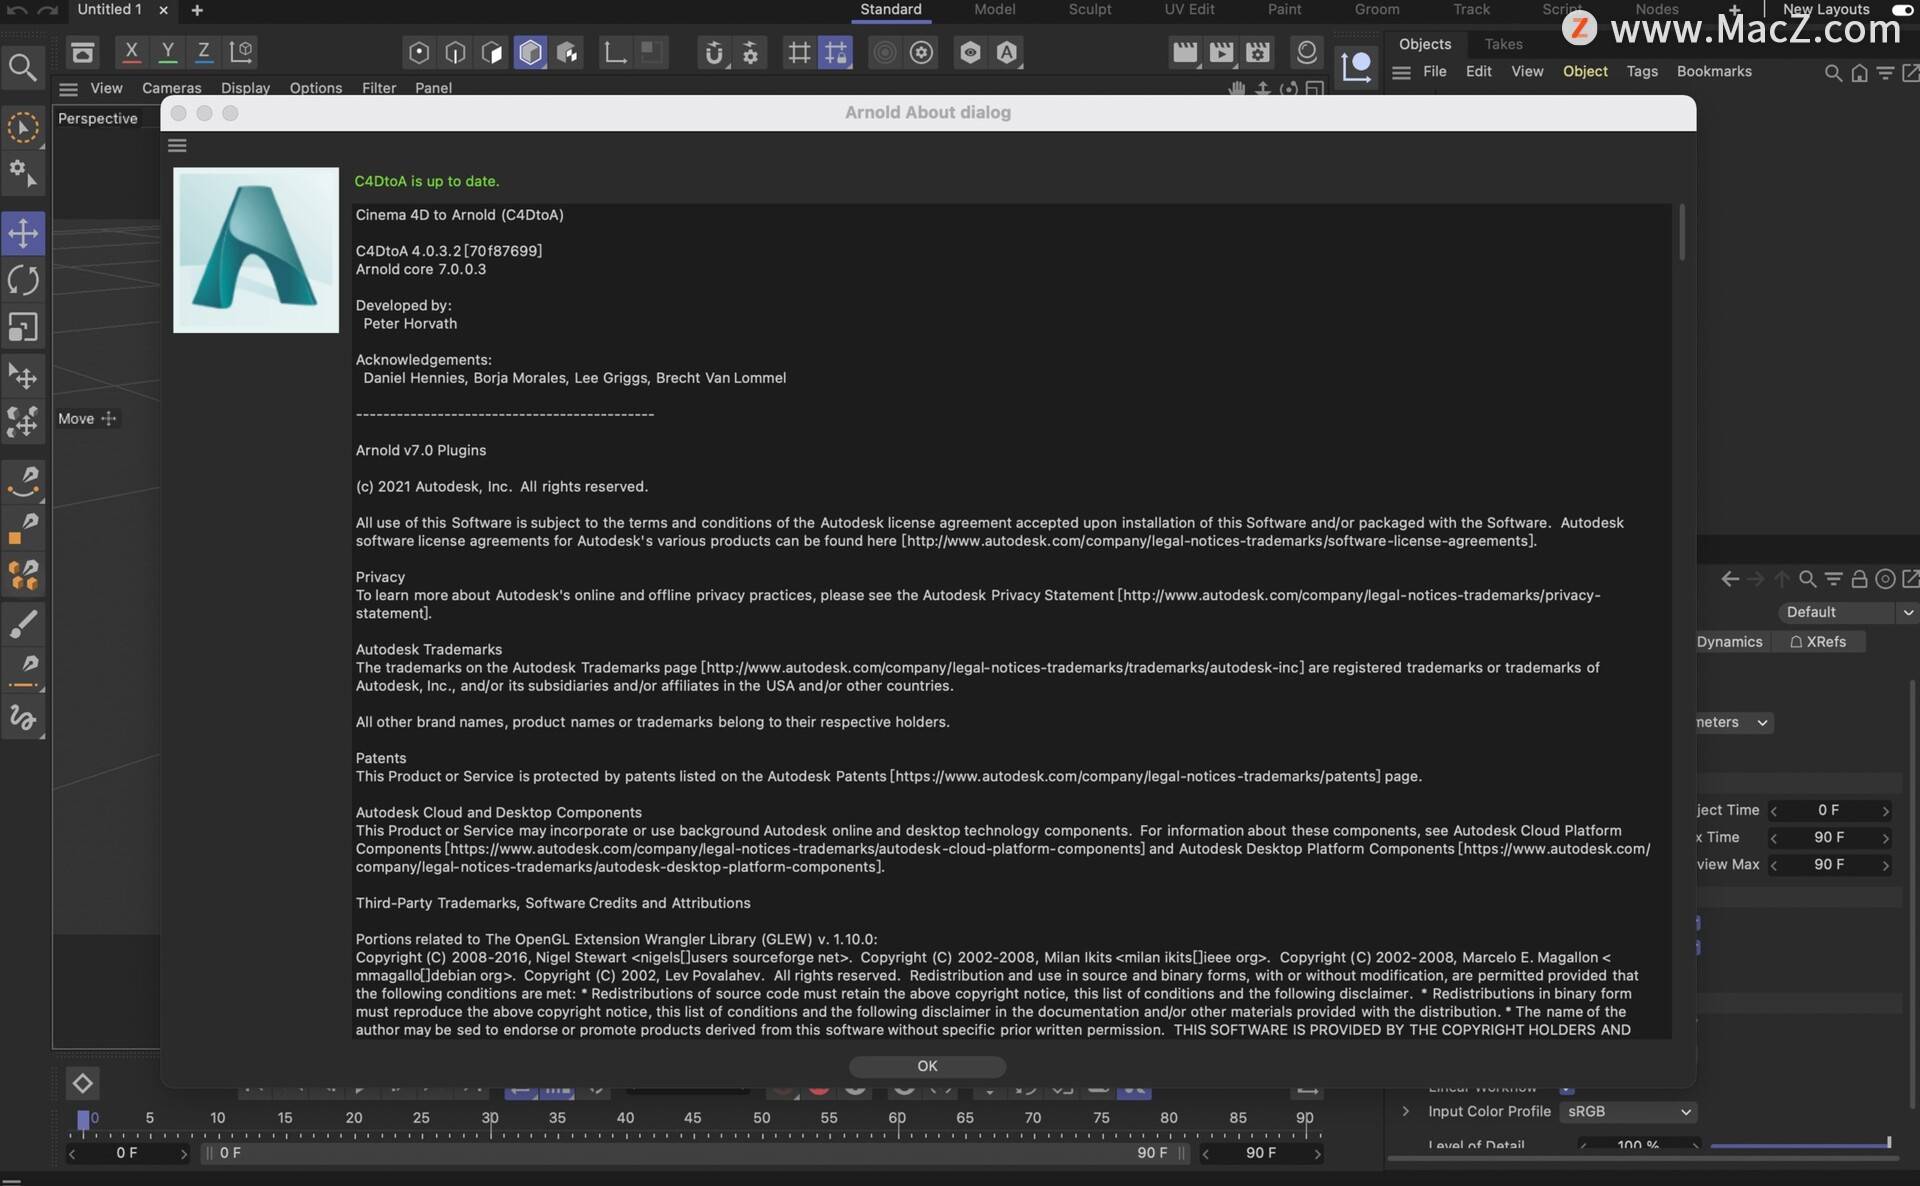The image size is (1920, 1186).
Task: Open the Cameras viewport menu
Action: pyautogui.click(x=171, y=88)
